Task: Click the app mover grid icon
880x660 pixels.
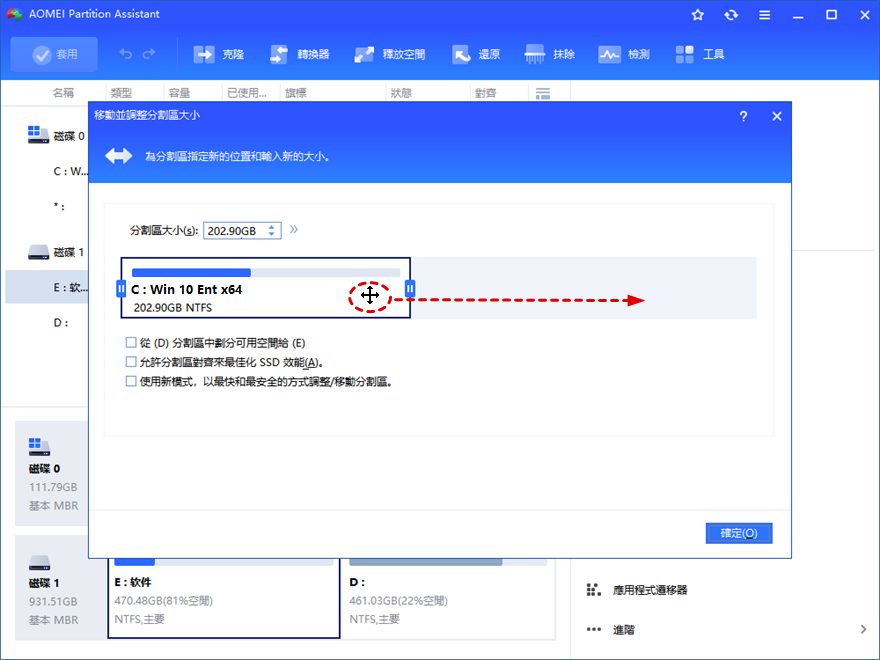Action: (594, 590)
